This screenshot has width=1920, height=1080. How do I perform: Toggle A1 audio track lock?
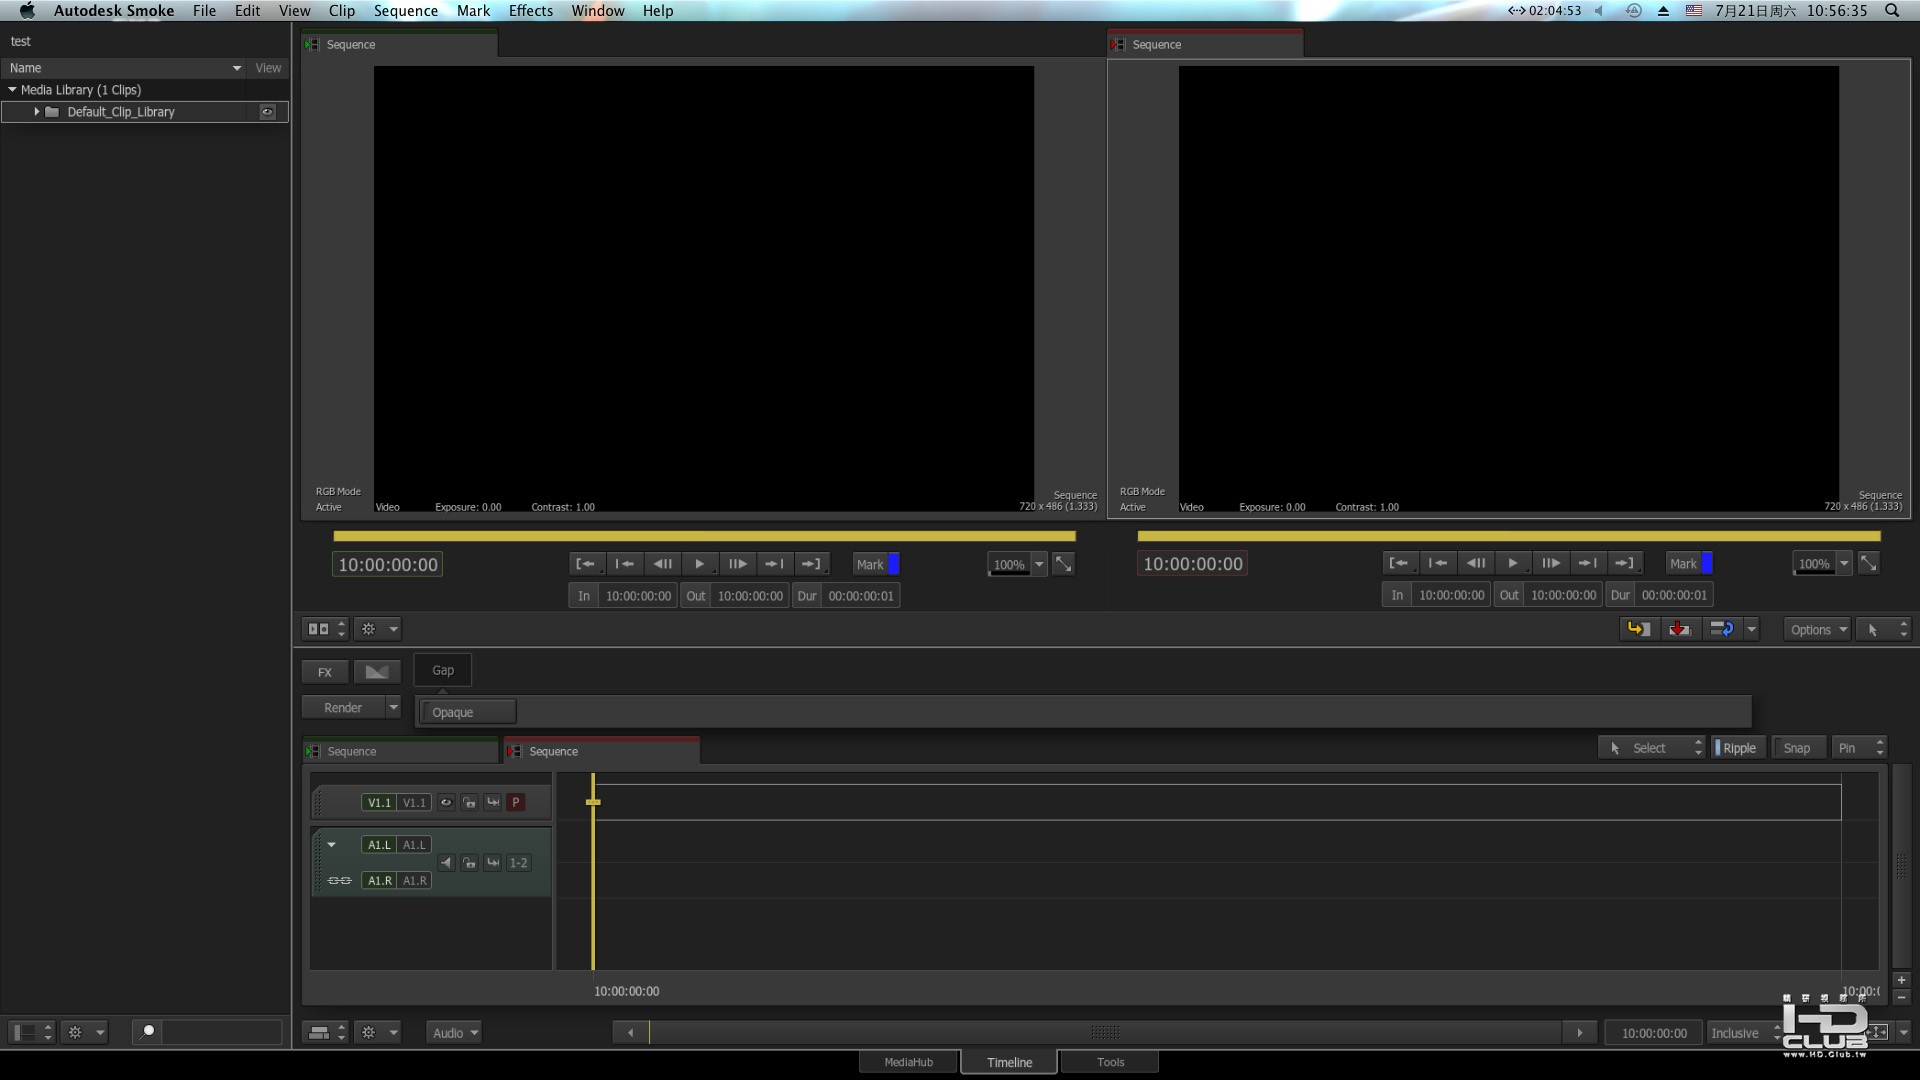tap(469, 863)
